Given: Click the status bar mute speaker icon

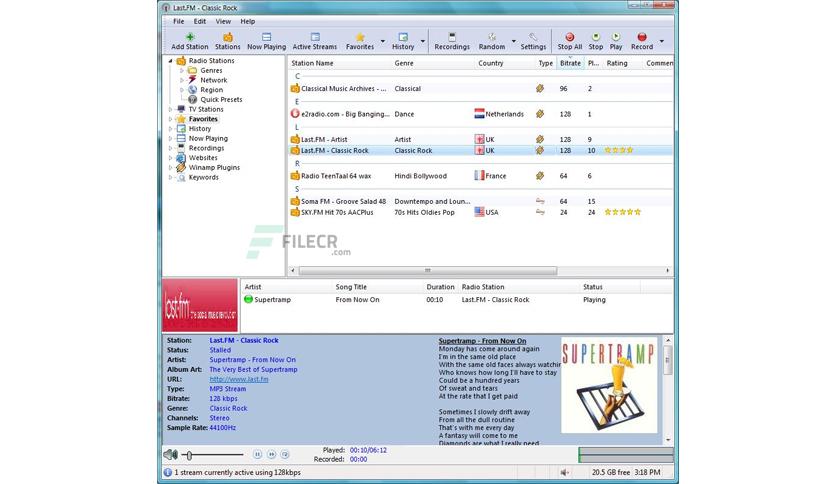Looking at the screenshot, I should tap(565, 472).
